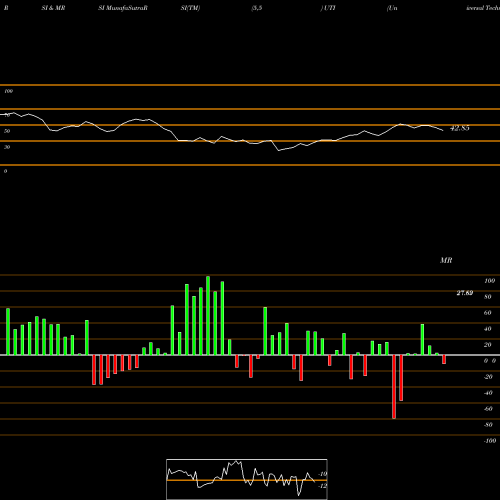The width and height of the screenshot is (500, 500).
Task: Click the MR axis label 80
Action: tap(488, 297)
